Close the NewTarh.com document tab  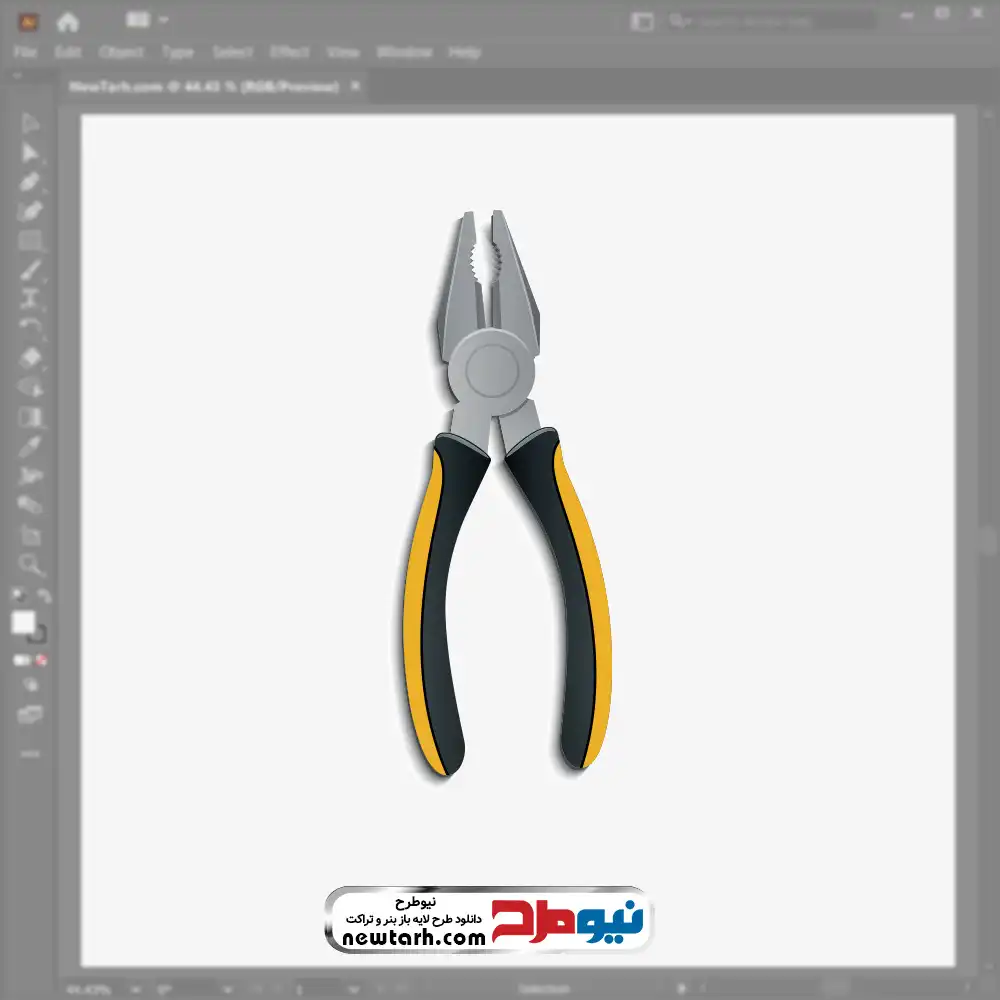(x=354, y=87)
